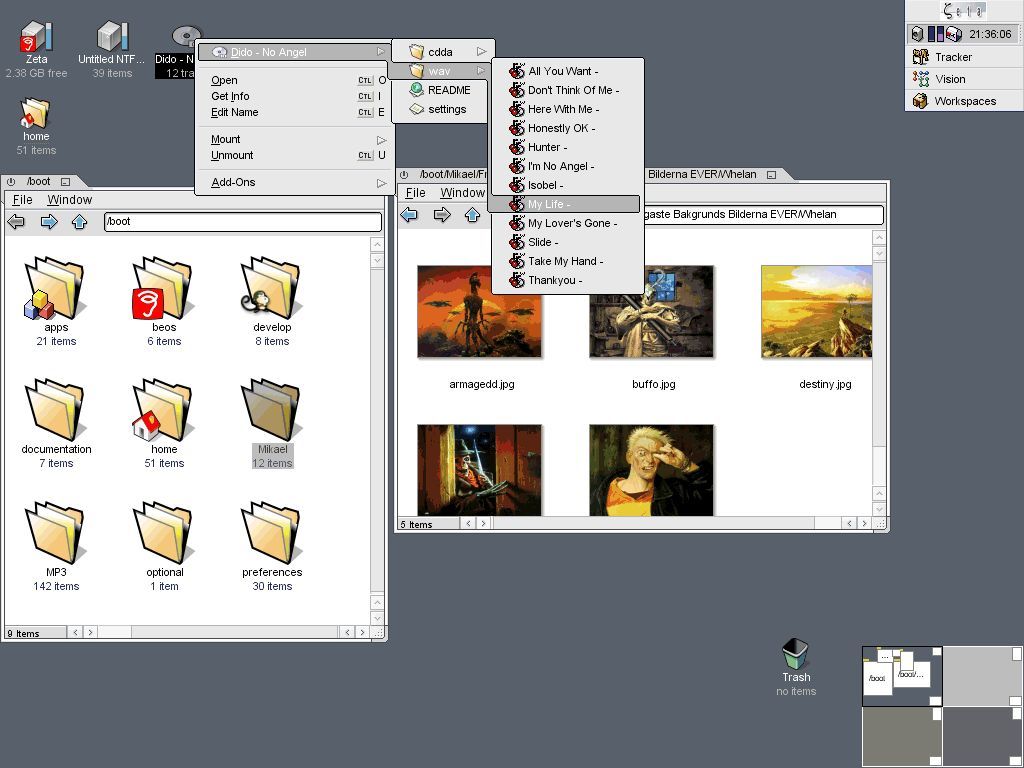Choose Get Info from context menu
The height and width of the screenshot is (768, 1024).
tap(230, 97)
